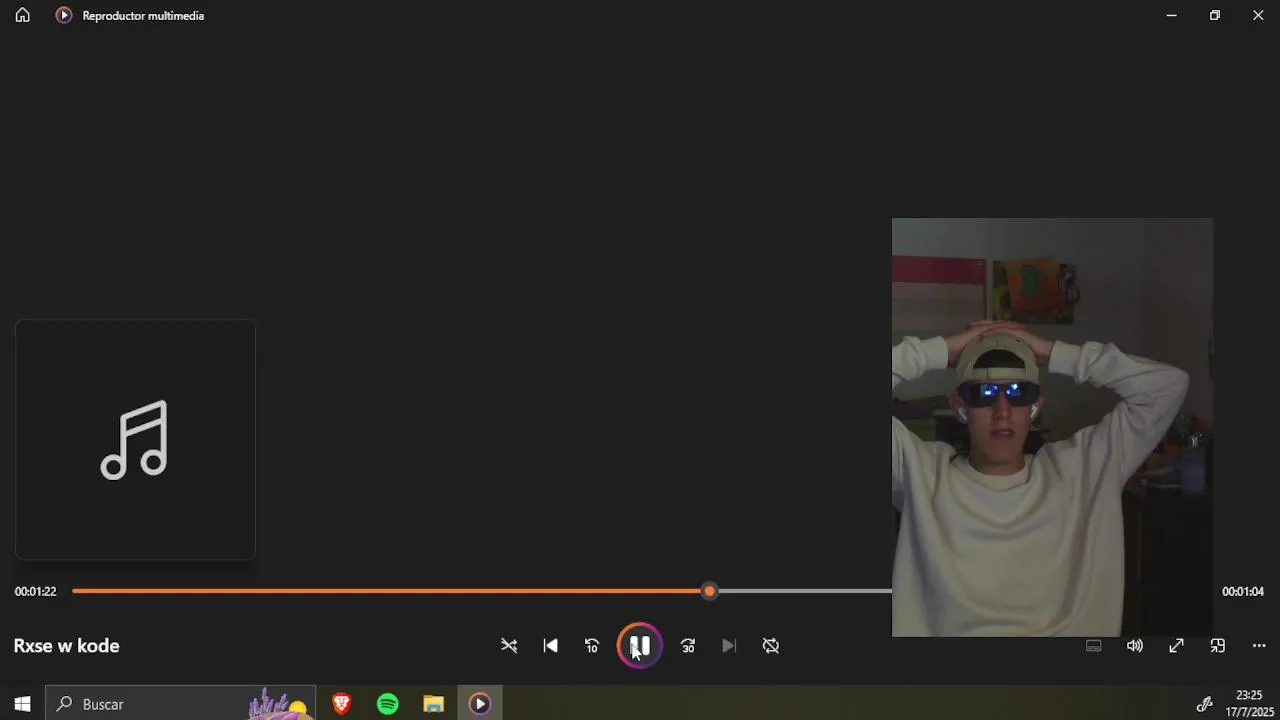
Task: Click the pen icon in system tray
Action: [1204, 704]
